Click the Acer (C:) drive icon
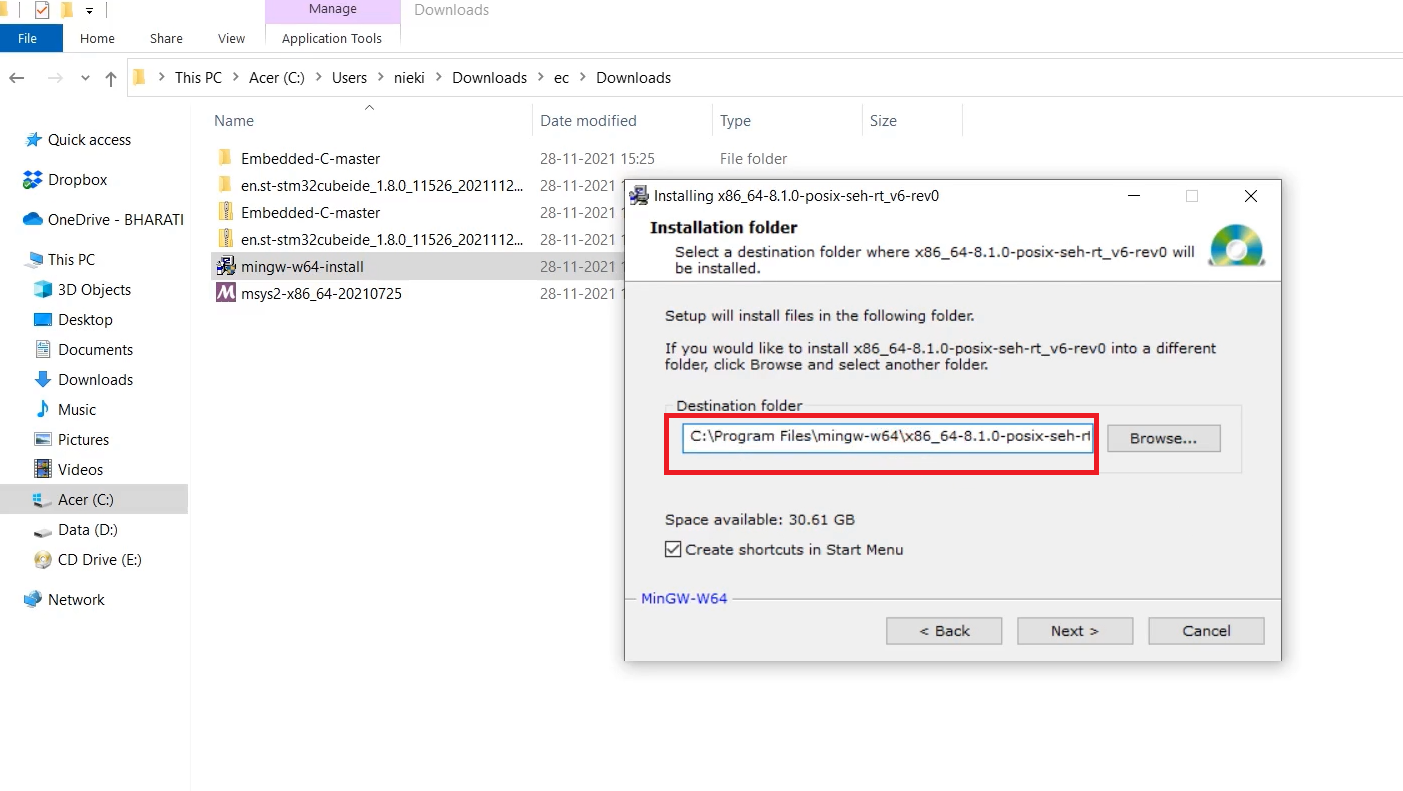The width and height of the screenshot is (1403, 791). coord(42,499)
